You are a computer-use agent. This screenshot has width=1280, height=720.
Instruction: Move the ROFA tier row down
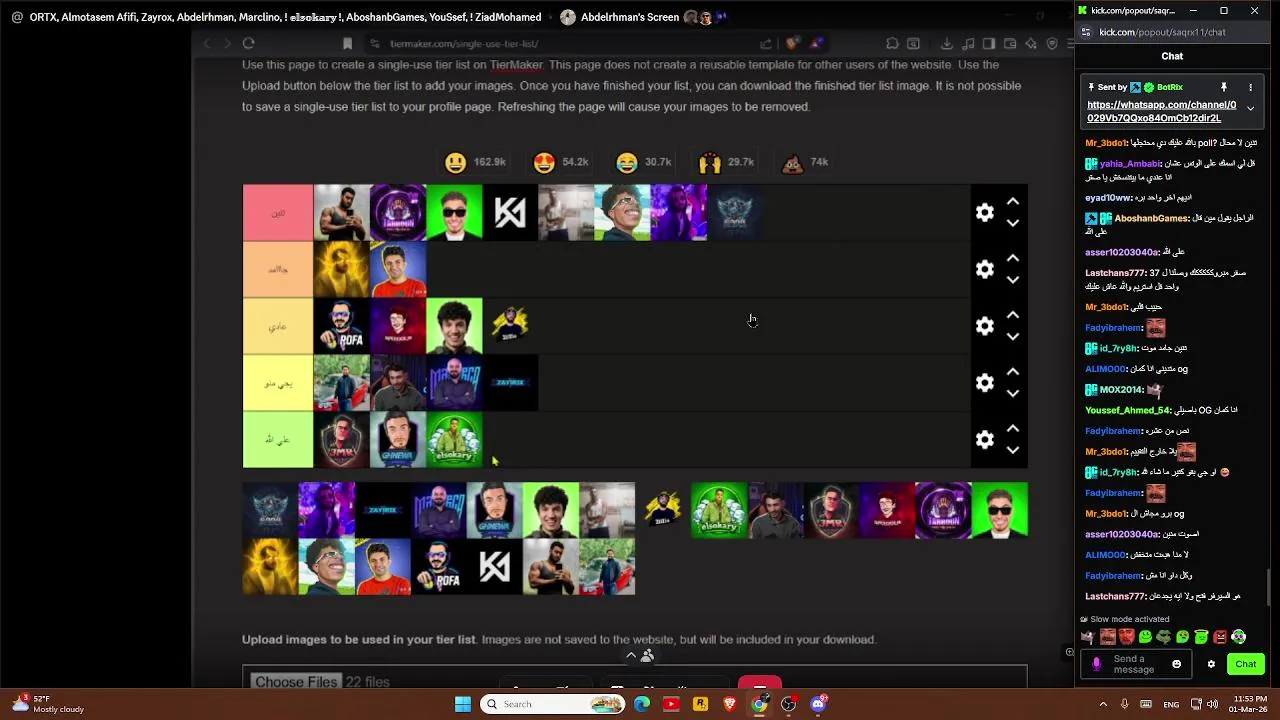click(x=1012, y=337)
